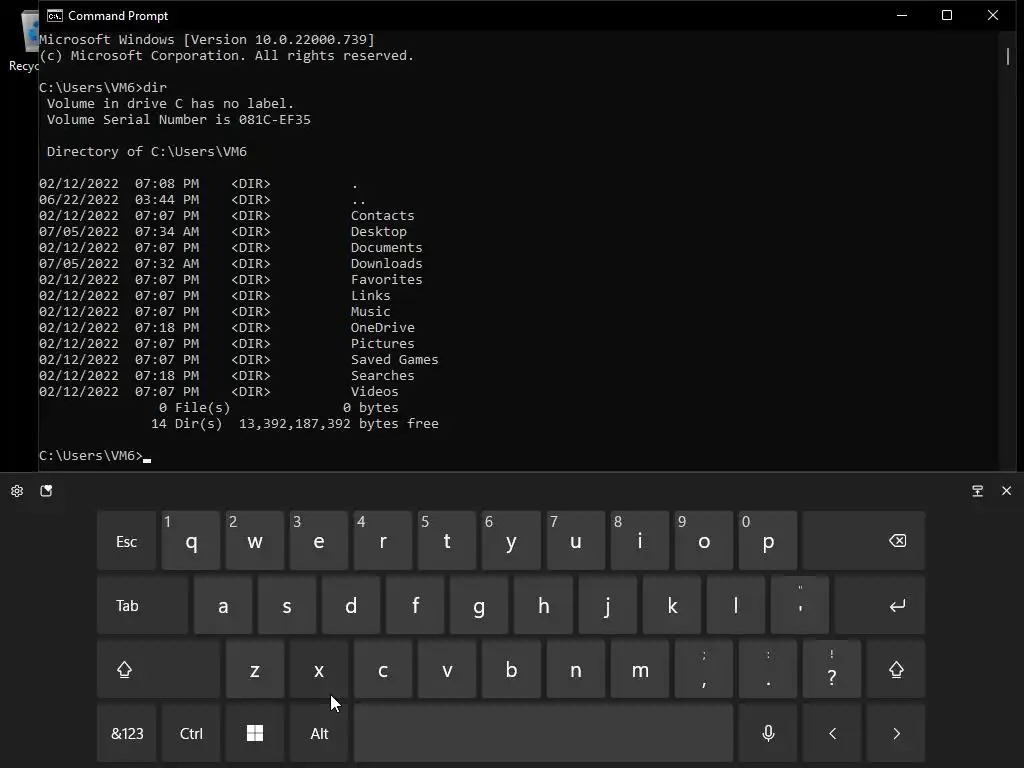Tap the s key
Viewport: 1024px width, 768px height.
[x=287, y=605]
